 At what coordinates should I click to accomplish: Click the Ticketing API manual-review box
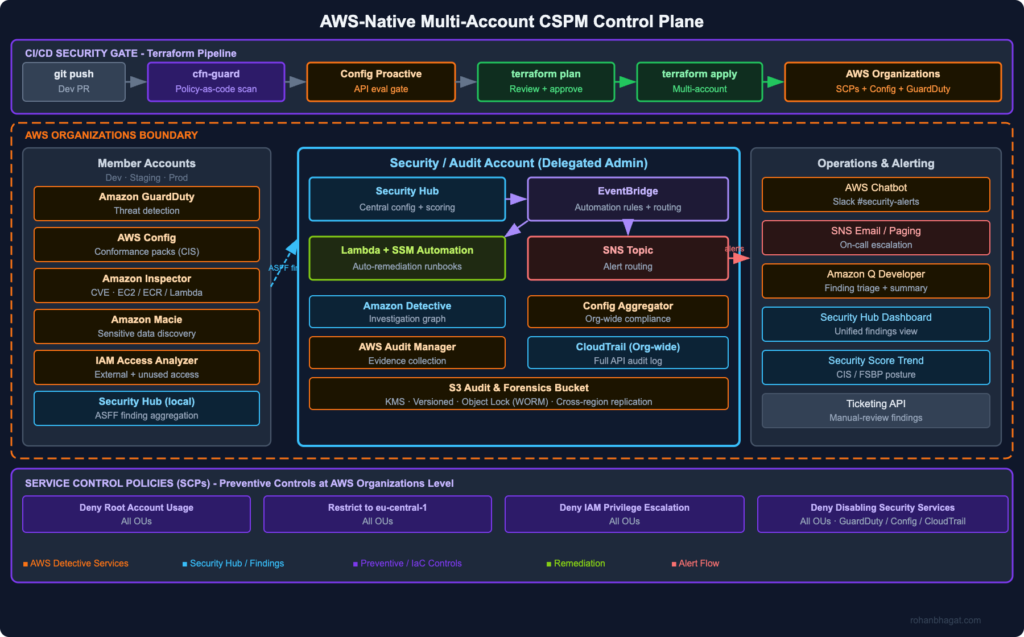click(876, 410)
